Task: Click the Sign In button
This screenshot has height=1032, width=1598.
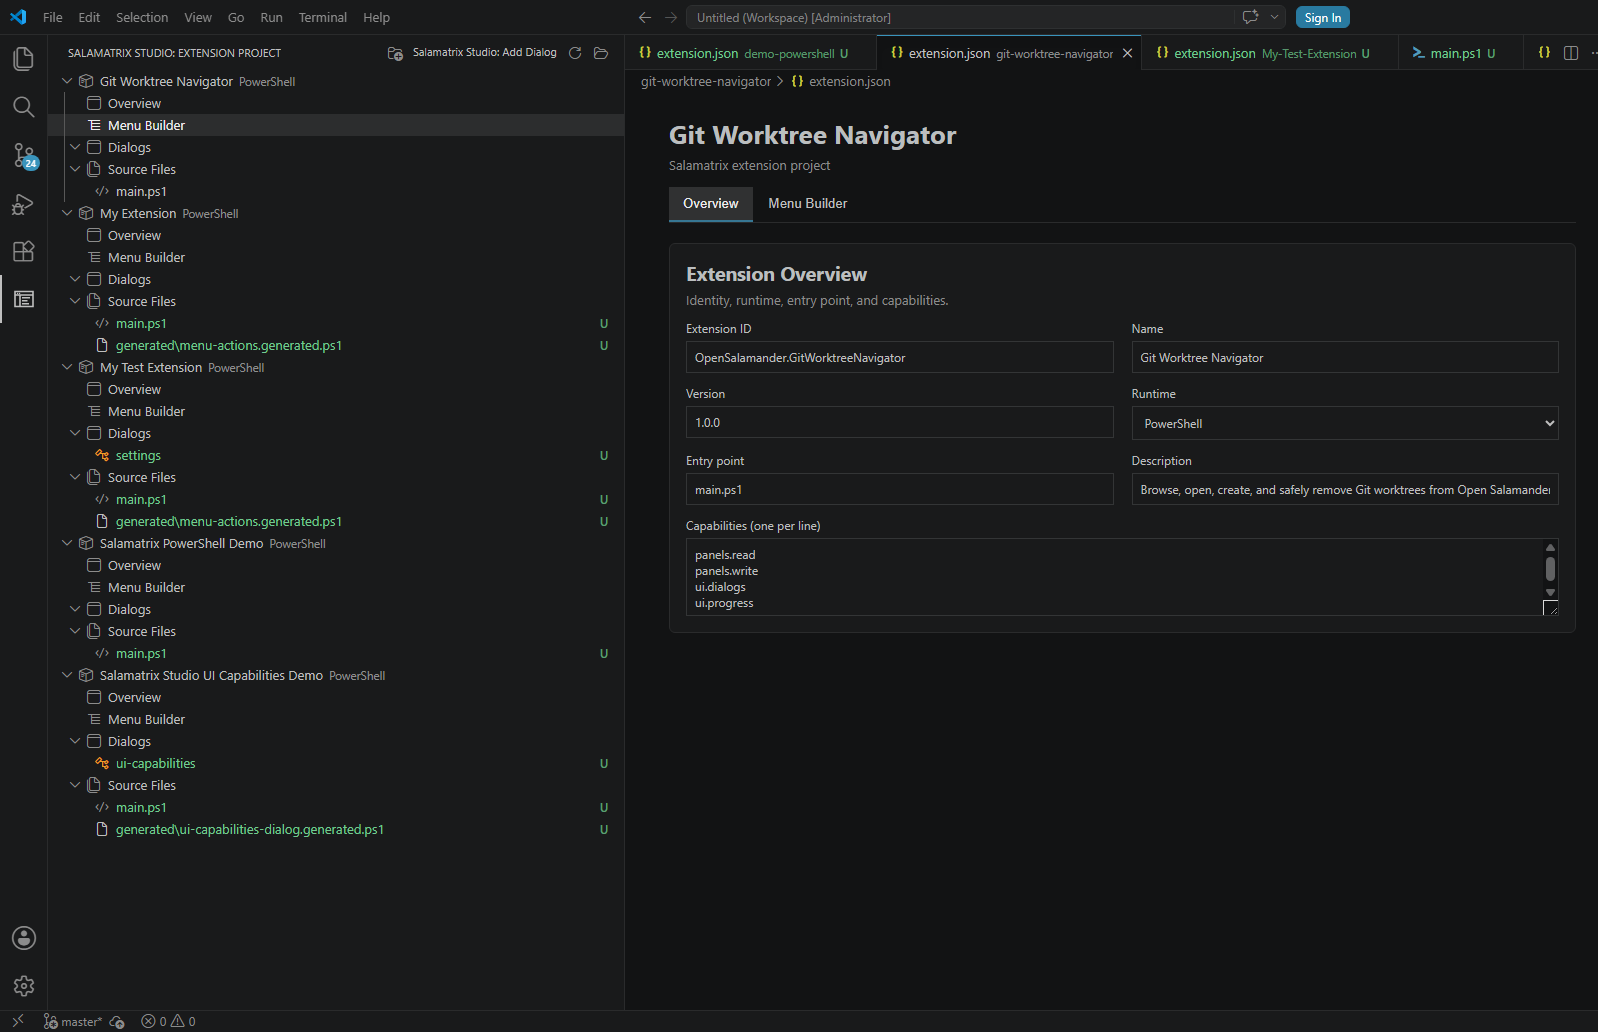Action: [1322, 17]
